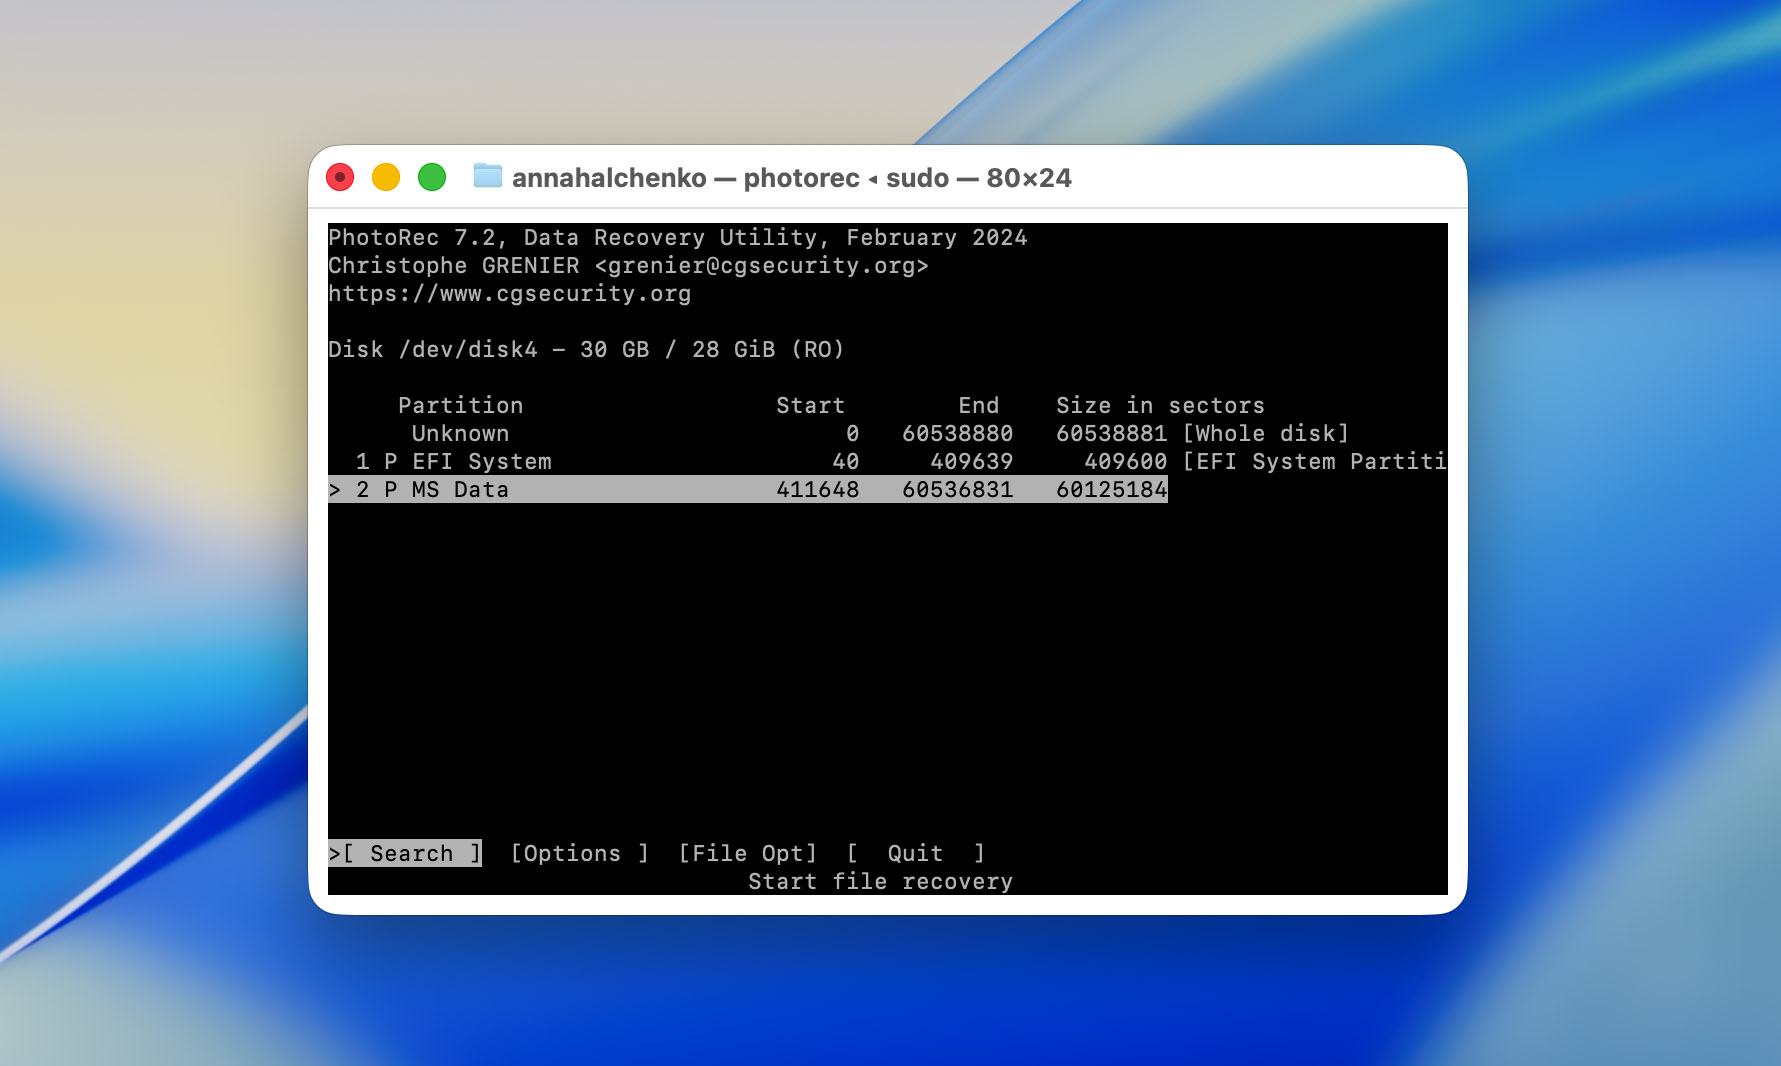Click the start value 411648
The height and width of the screenshot is (1066, 1781).
point(818,489)
